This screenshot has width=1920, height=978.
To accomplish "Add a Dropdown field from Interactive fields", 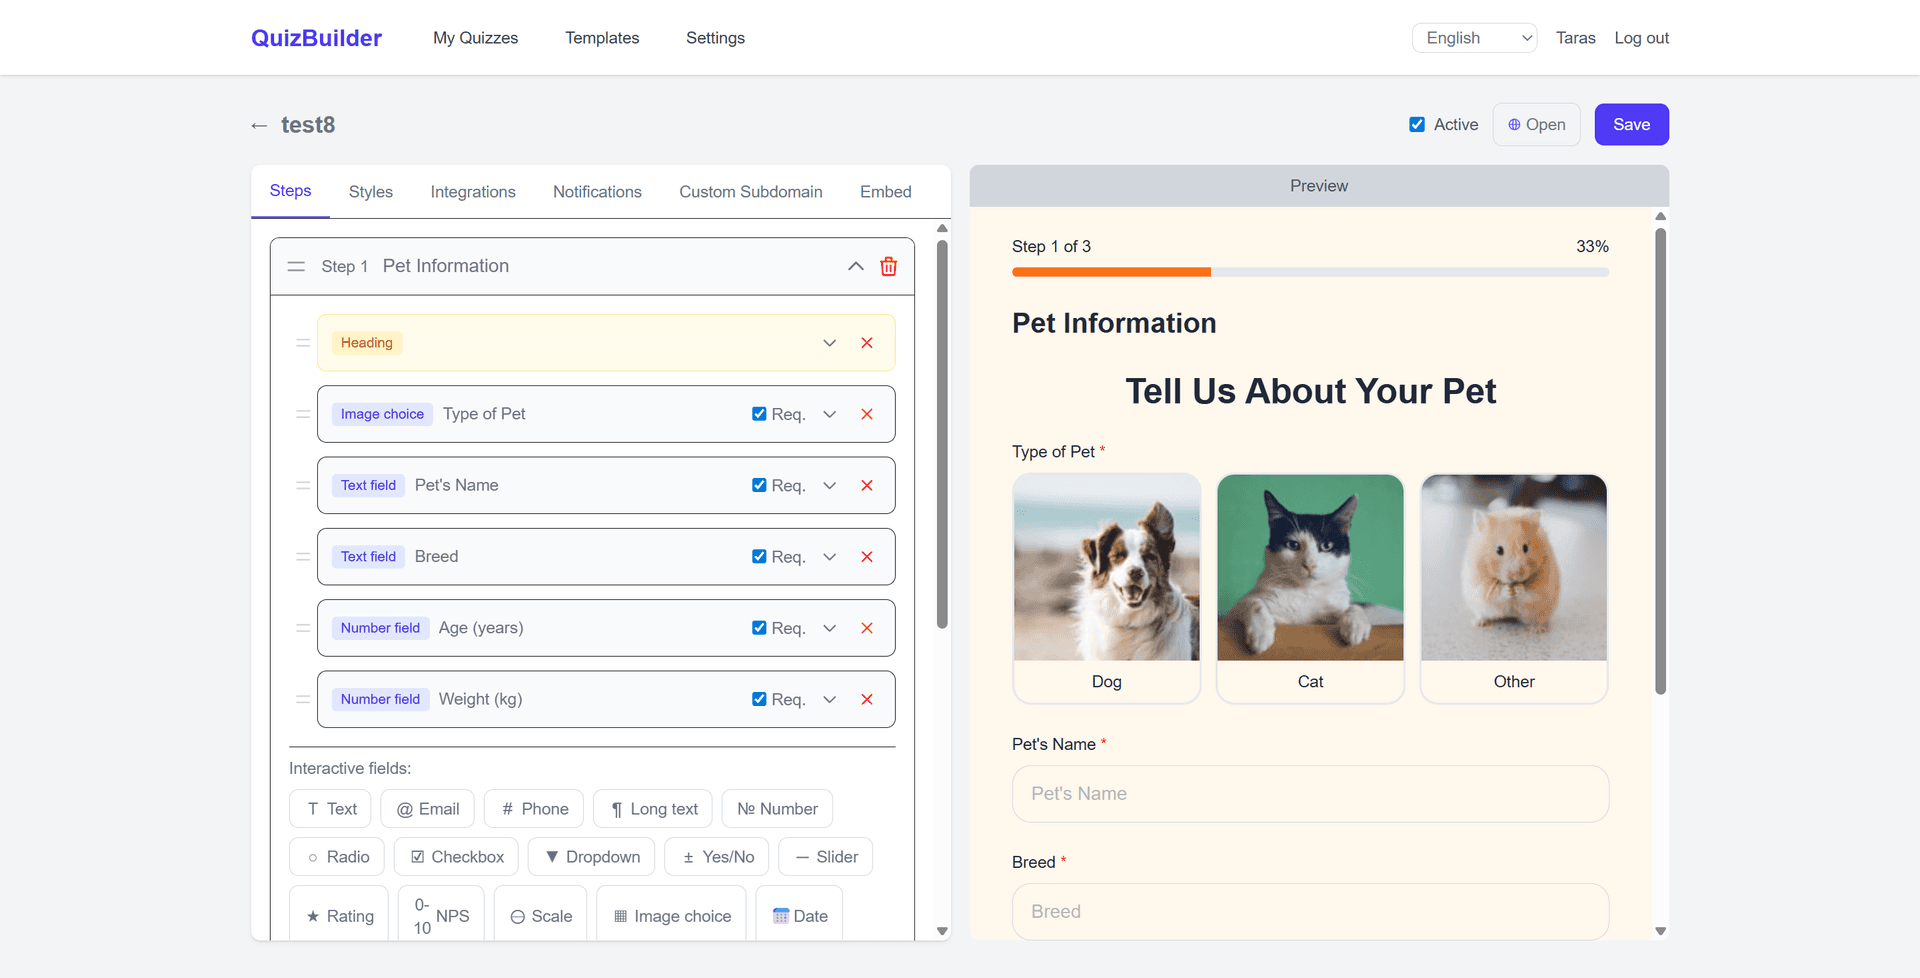I will [590, 856].
